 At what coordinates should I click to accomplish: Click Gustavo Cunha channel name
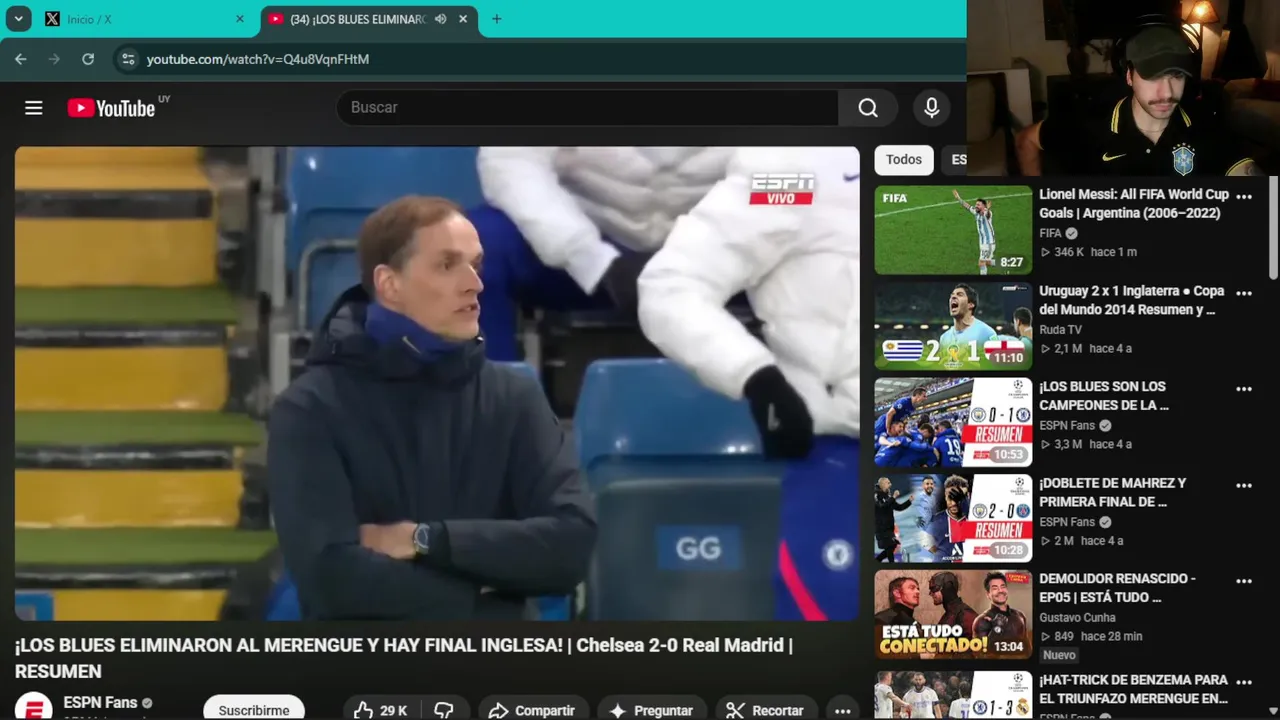pos(1076,617)
